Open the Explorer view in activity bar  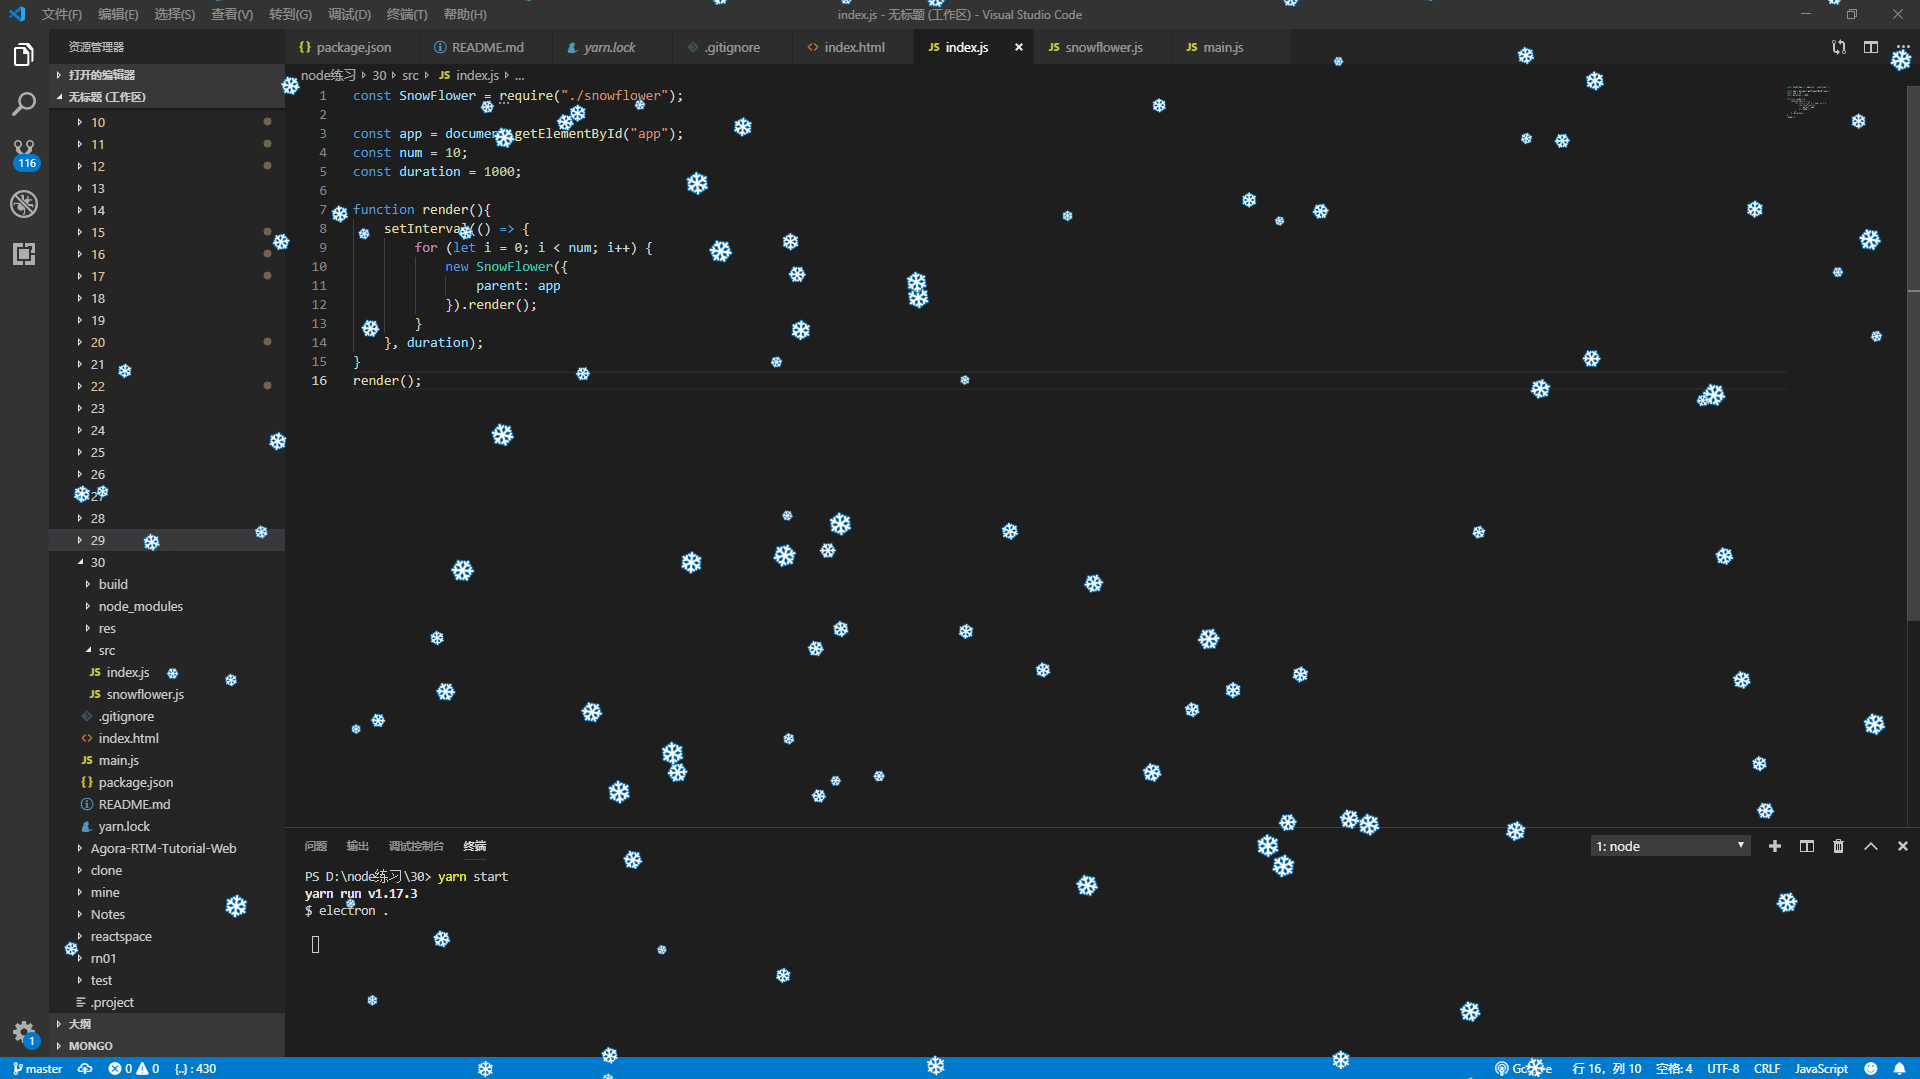coord(24,55)
